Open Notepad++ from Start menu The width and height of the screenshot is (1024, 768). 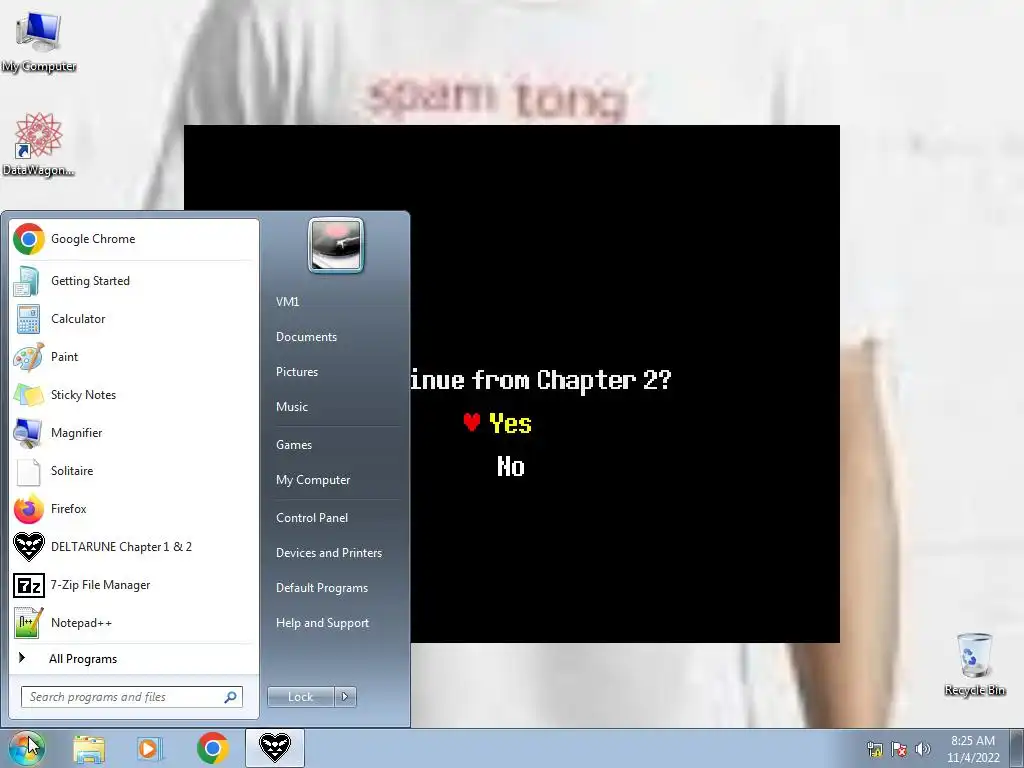pos(134,622)
